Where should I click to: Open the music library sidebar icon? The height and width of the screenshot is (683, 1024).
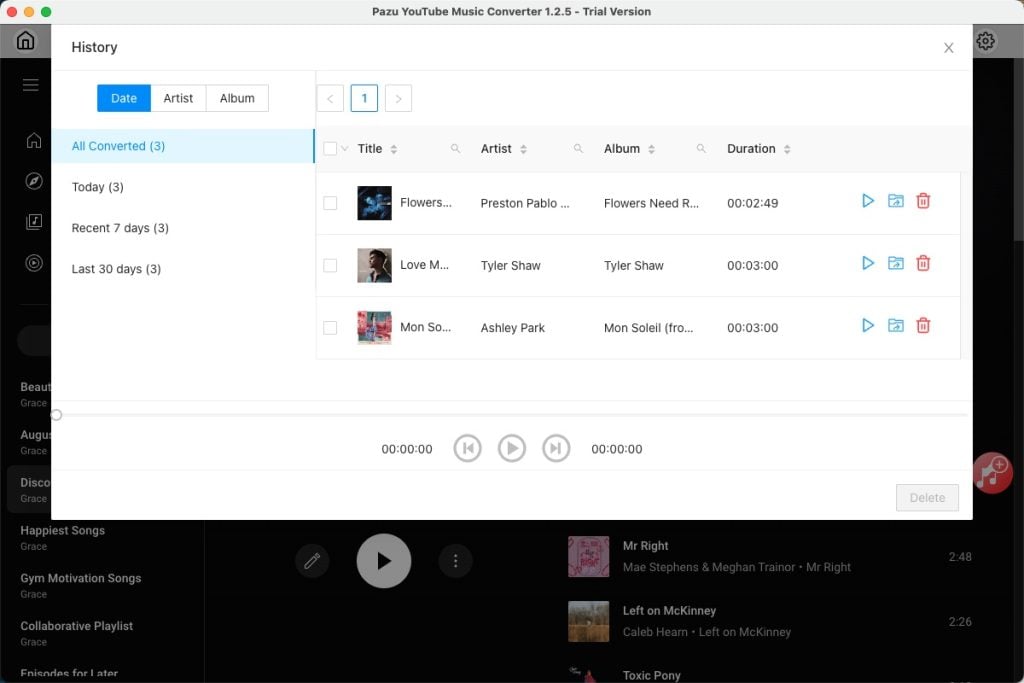click(33, 222)
